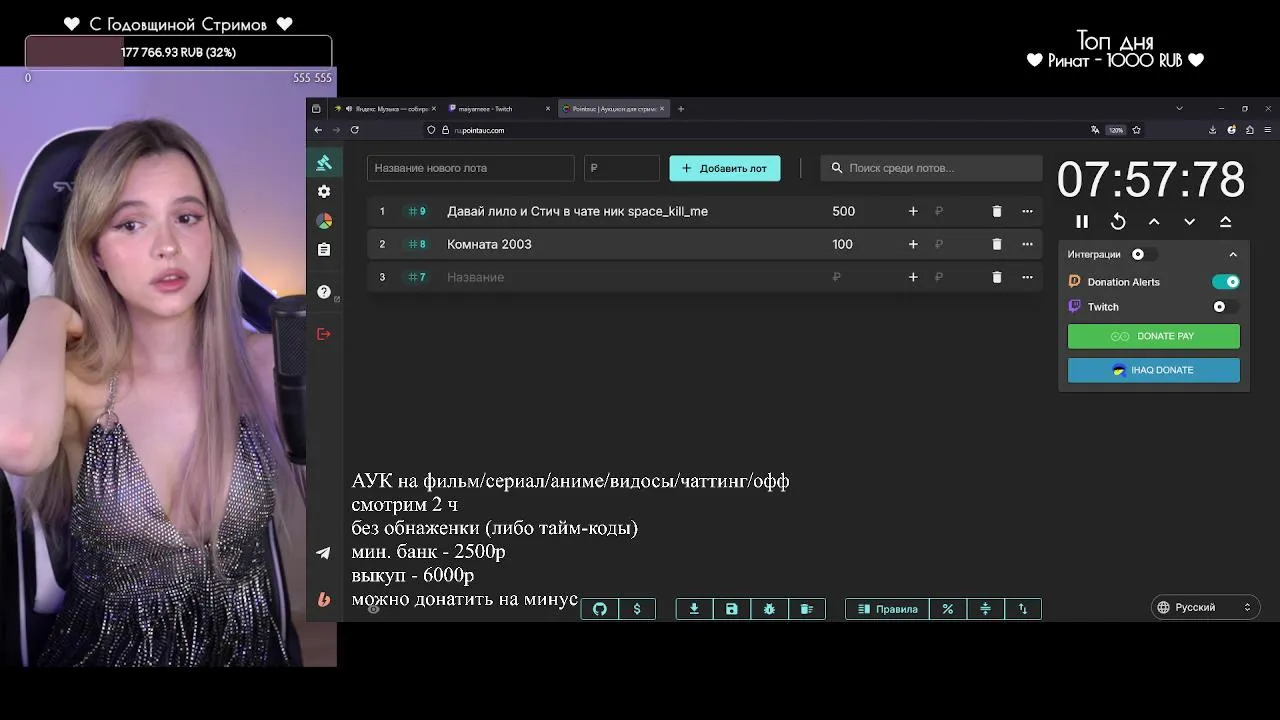Click the browser translate page icon
The image size is (1280, 720).
click(x=1095, y=130)
